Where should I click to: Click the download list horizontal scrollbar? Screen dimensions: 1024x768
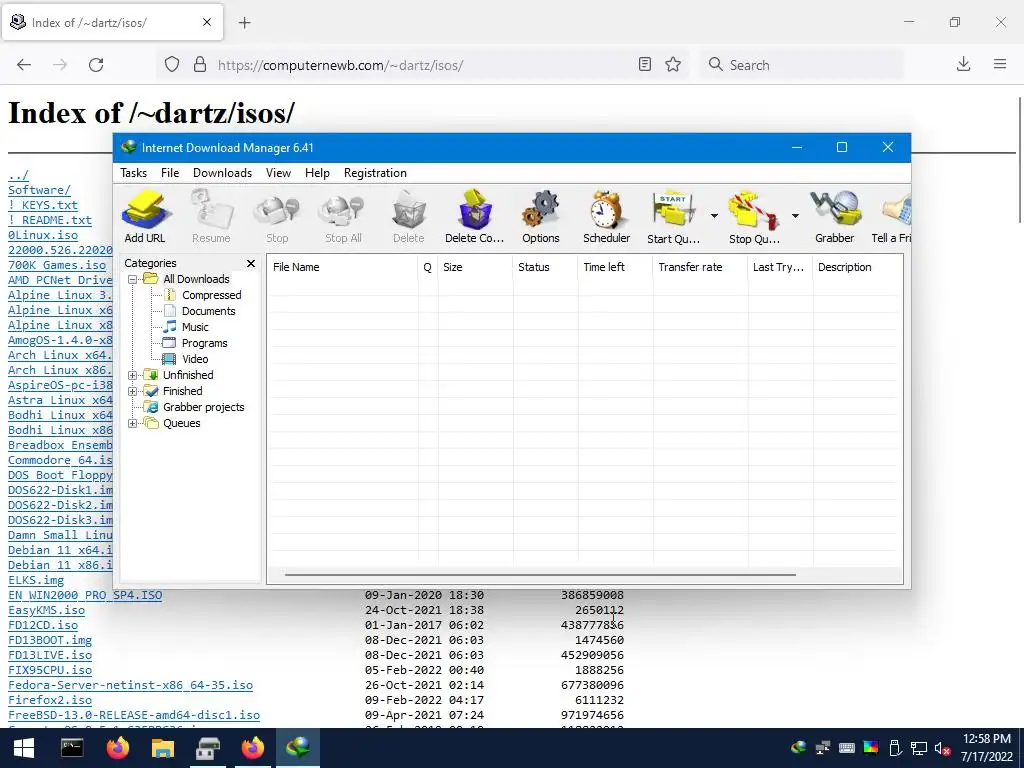[x=540, y=575]
